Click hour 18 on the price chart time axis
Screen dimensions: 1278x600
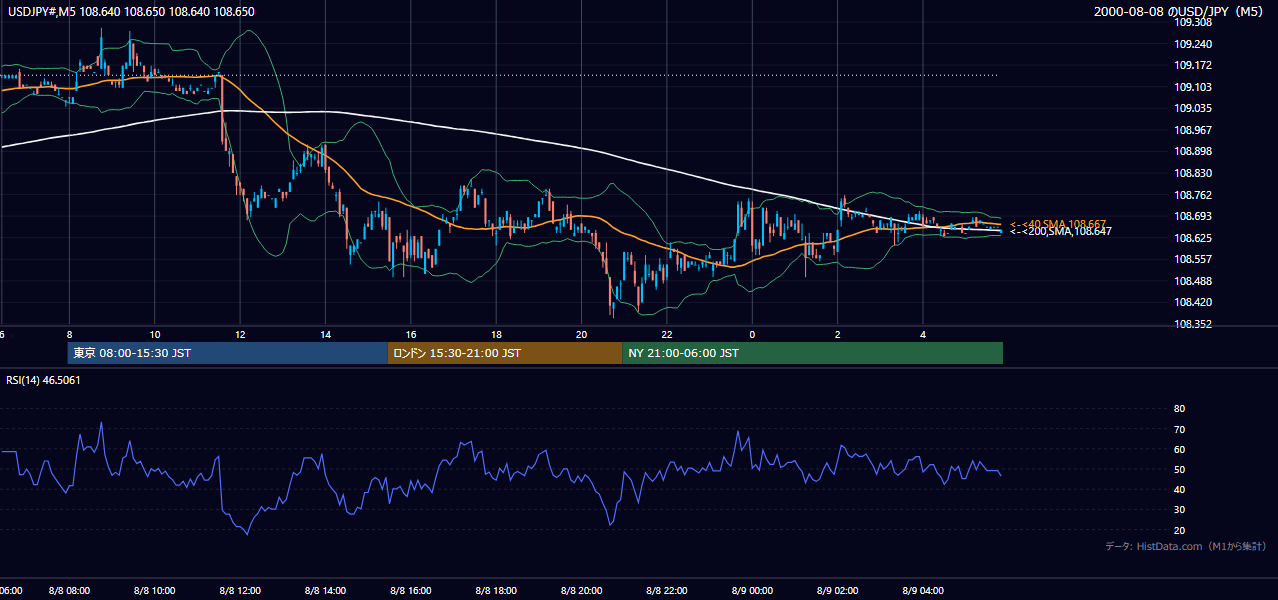(x=496, y=334)
